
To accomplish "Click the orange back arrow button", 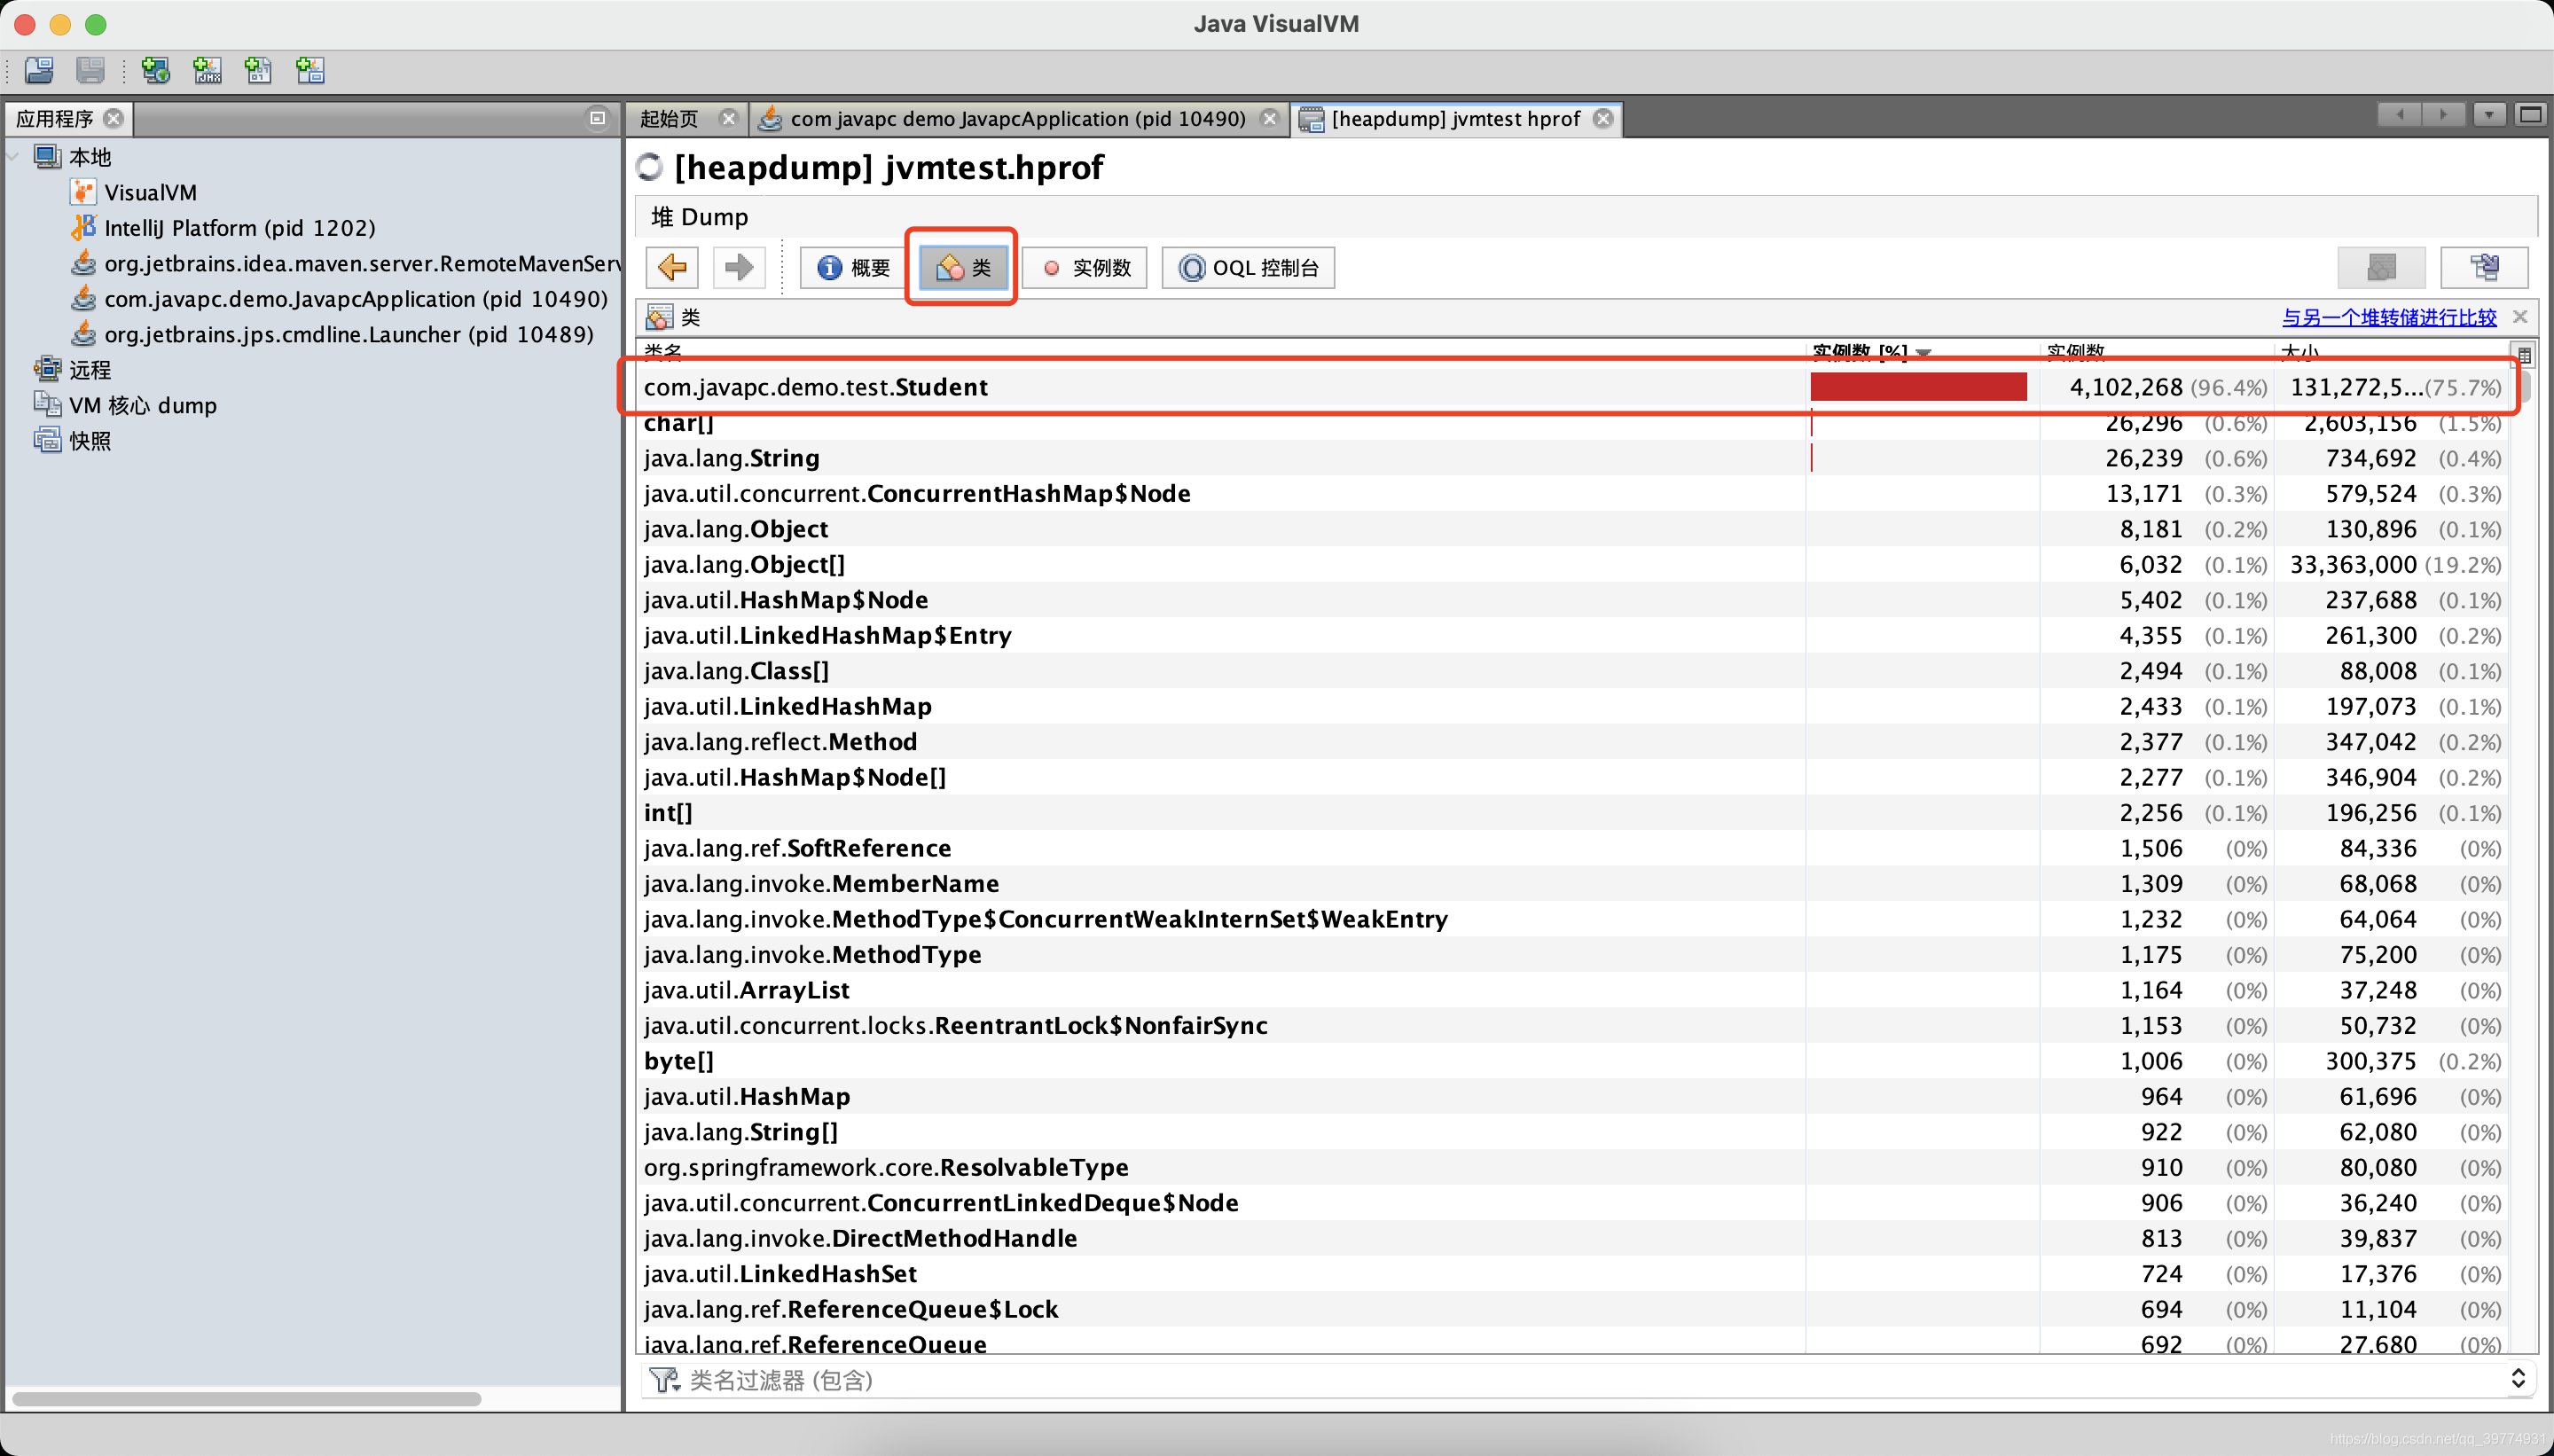I will 671,267.
